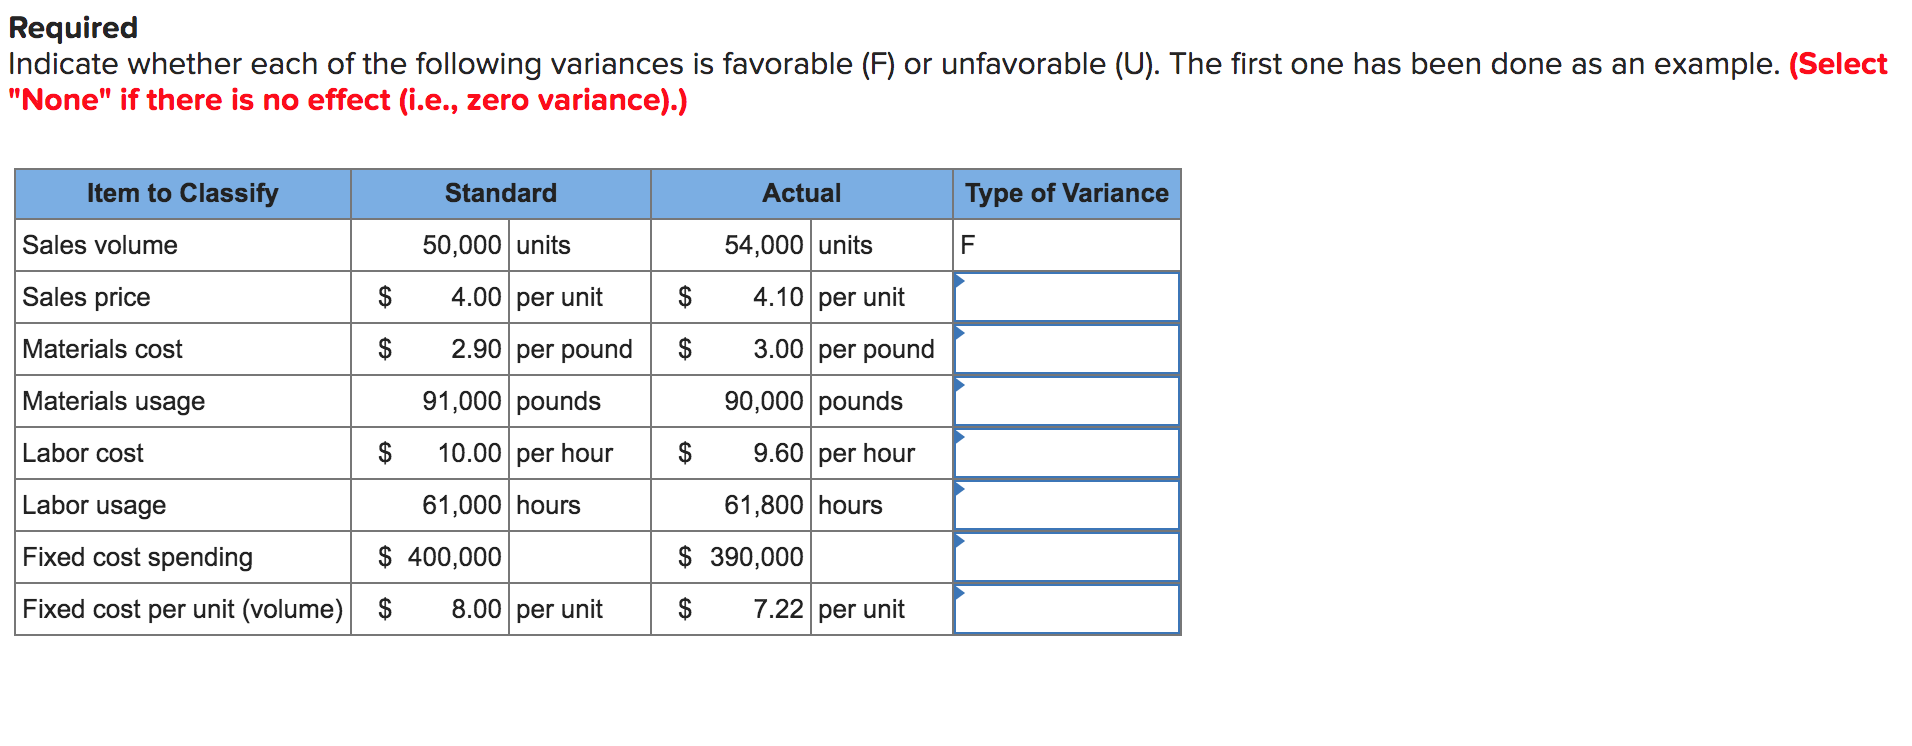Open the variance dropdown for Labor usage

(x=1065, y=504)
